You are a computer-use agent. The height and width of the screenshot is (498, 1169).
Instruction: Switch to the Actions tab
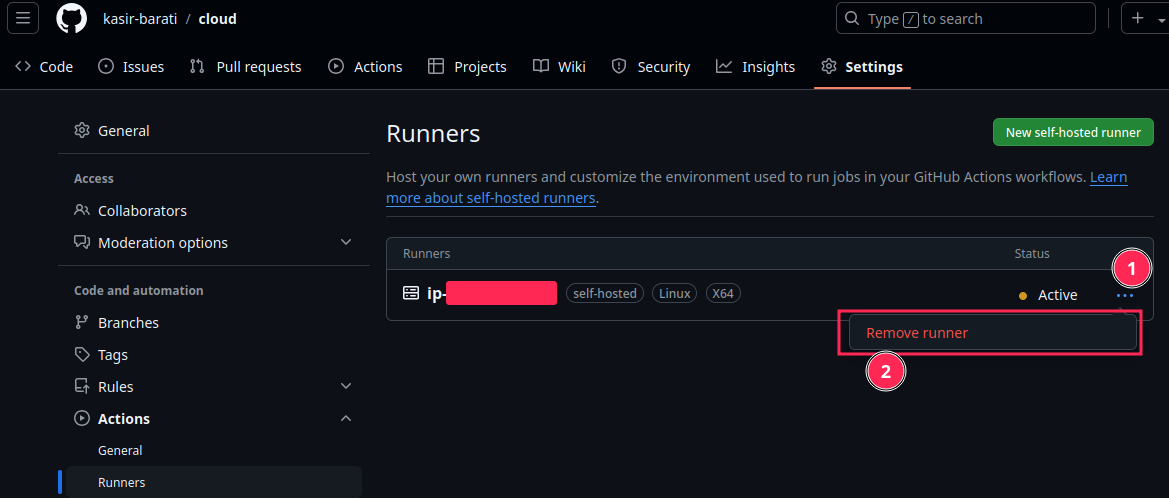click(365, 66)
